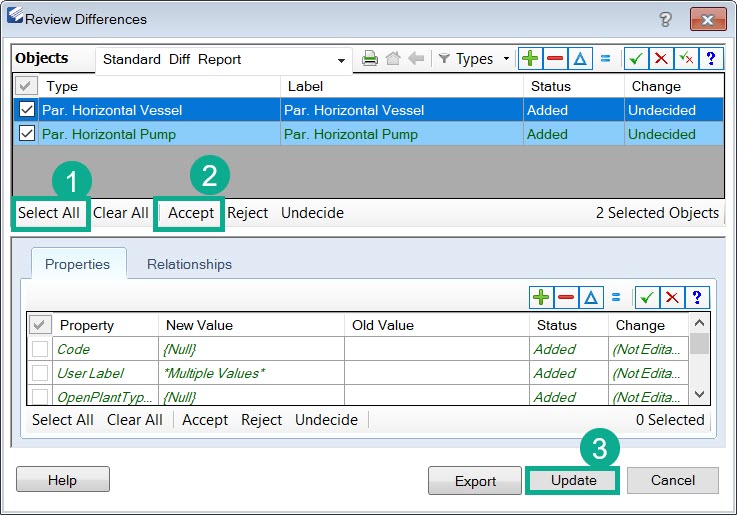This screenshot has height=515, width=737.
Task: Toggle the equals filter in Properties toolbar
Action: [x=616, y=297]
